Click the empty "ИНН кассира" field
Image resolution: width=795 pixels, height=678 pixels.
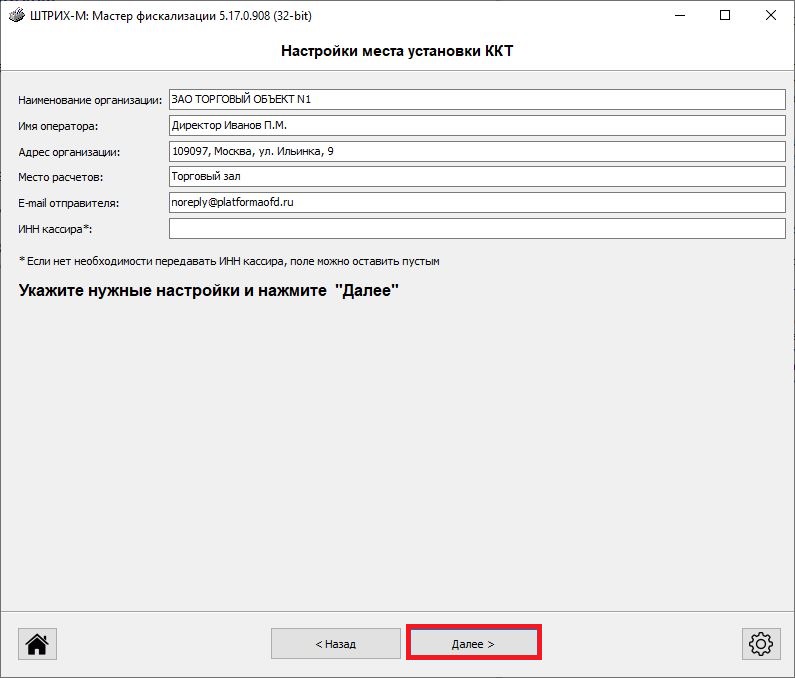coord(477,229)
